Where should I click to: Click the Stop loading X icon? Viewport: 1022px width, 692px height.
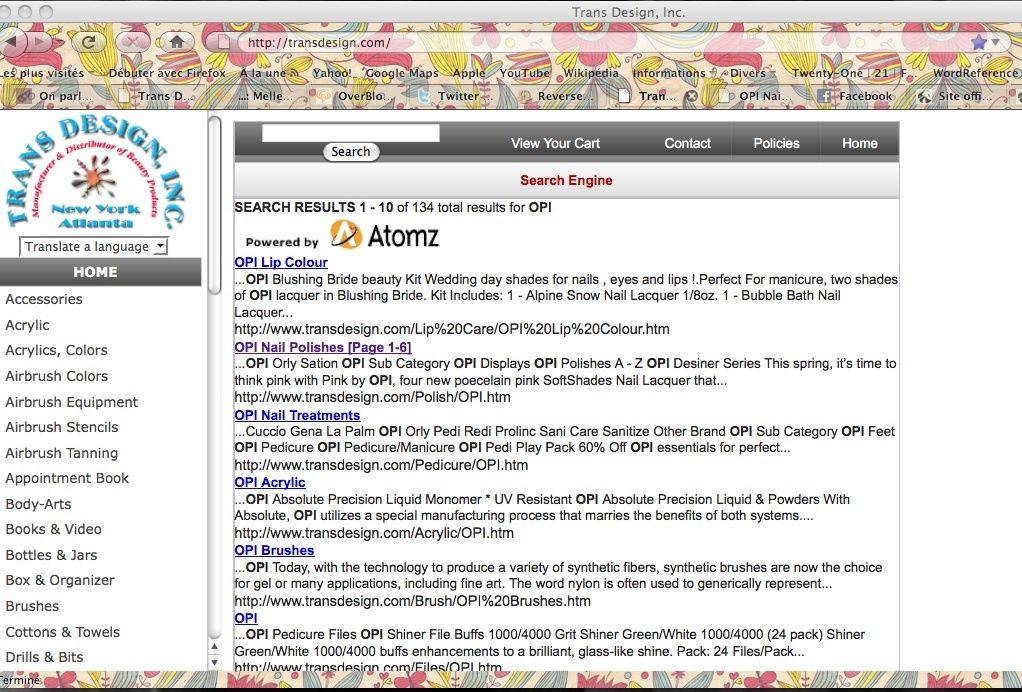[132, 42]
